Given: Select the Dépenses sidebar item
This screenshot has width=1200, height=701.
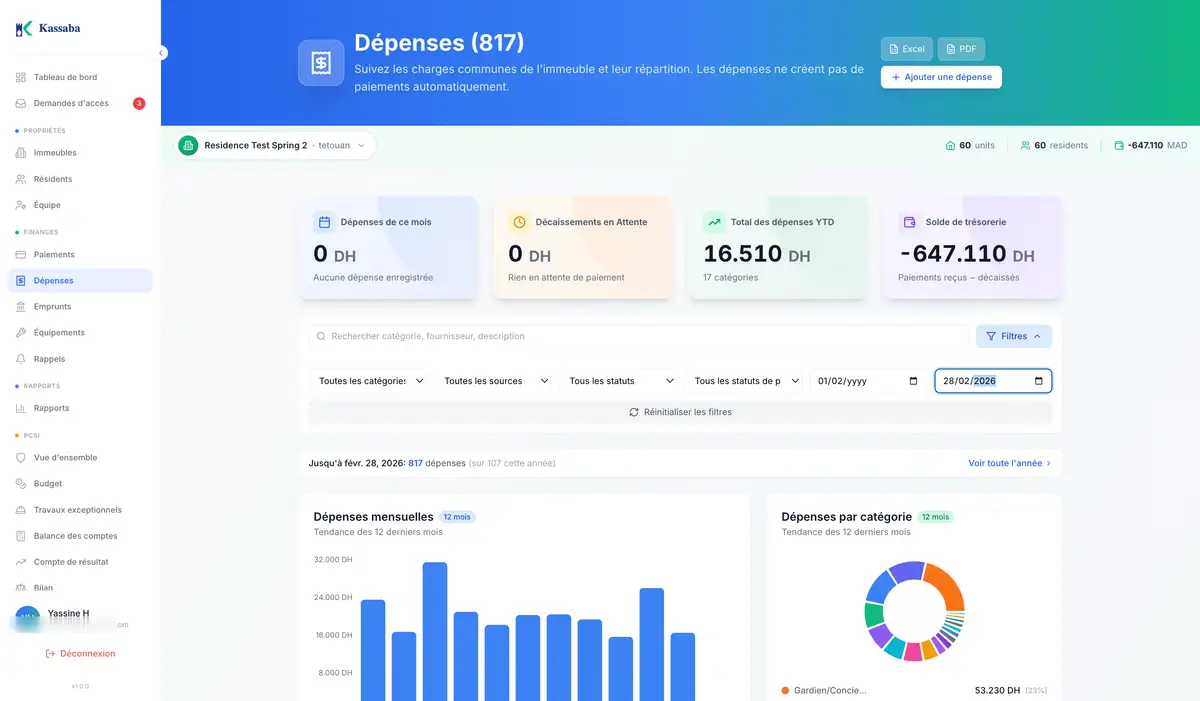Looking at the screenshot, I should pos(80,281).
